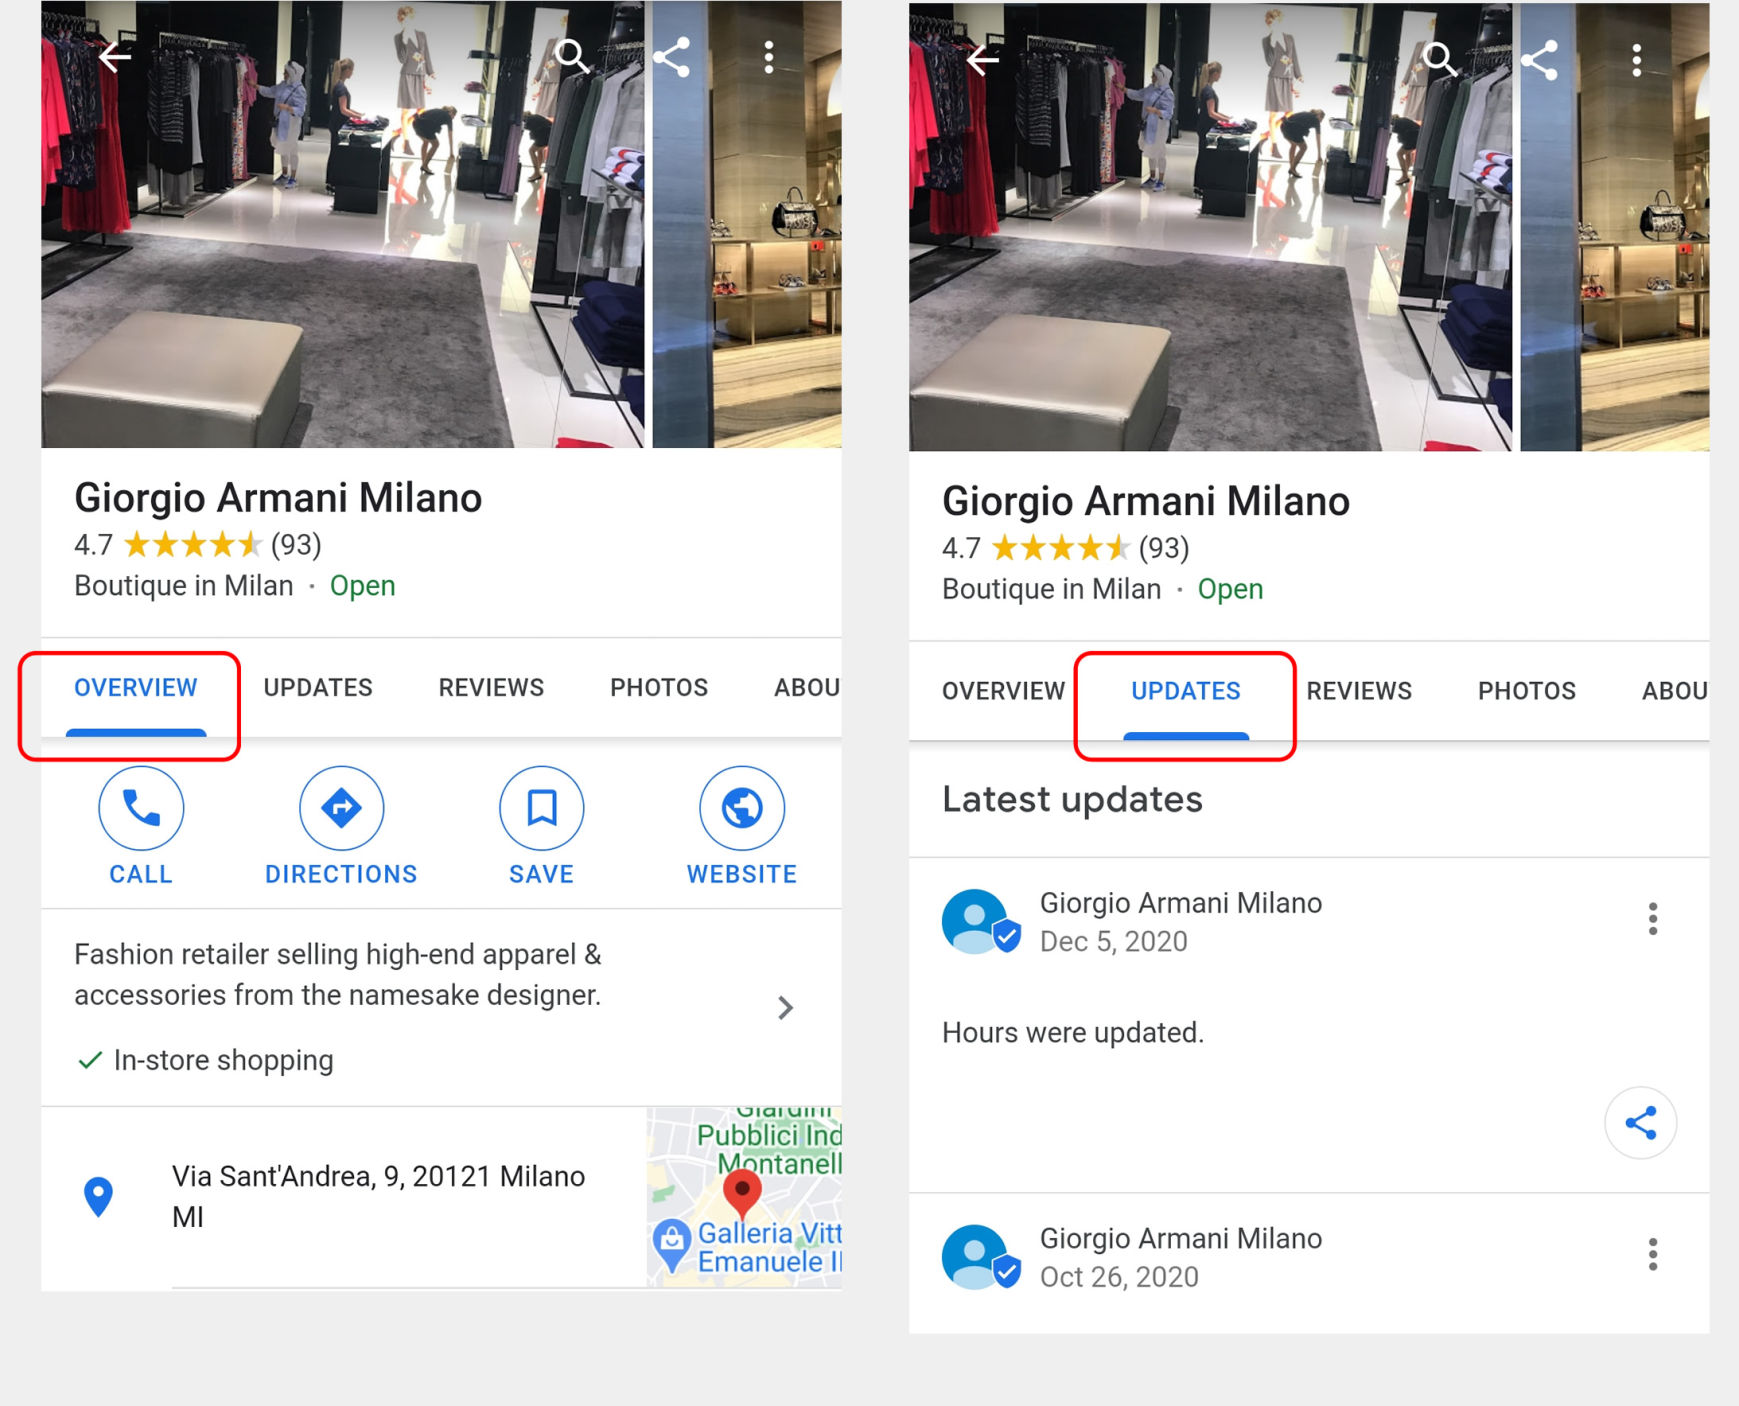Screen dimensions: 1739x1406
Task: Tap the SAVE label
Action: [x=541, y=874]
